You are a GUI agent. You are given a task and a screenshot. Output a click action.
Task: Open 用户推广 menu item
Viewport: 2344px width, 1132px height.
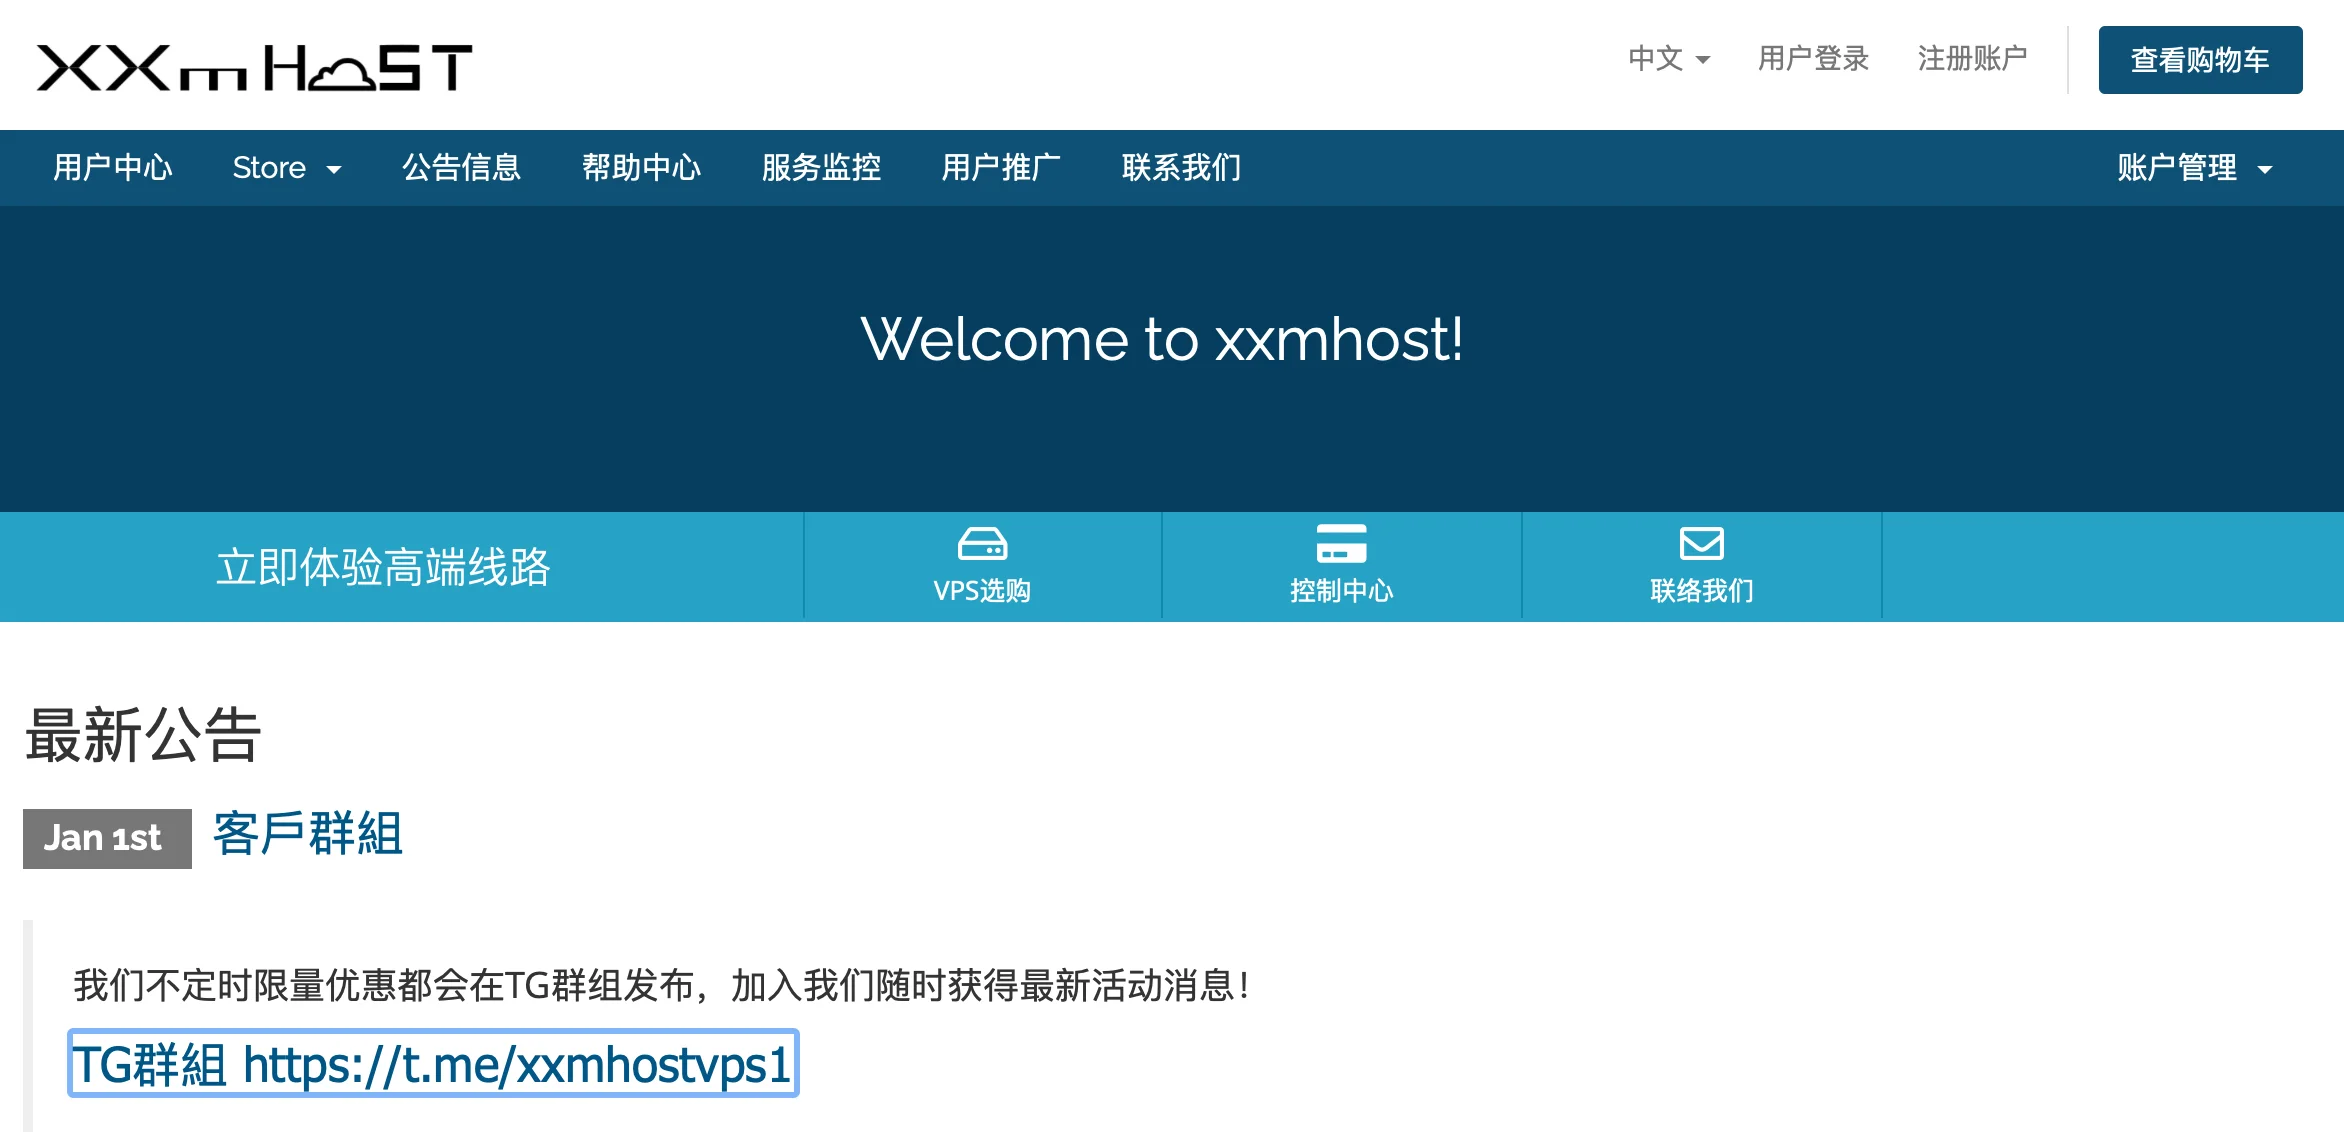(1001, 168)
